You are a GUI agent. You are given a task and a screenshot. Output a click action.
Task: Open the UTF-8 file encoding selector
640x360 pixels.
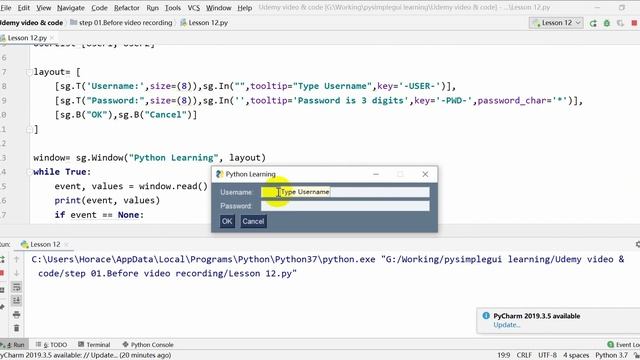[x=547, y=355]
